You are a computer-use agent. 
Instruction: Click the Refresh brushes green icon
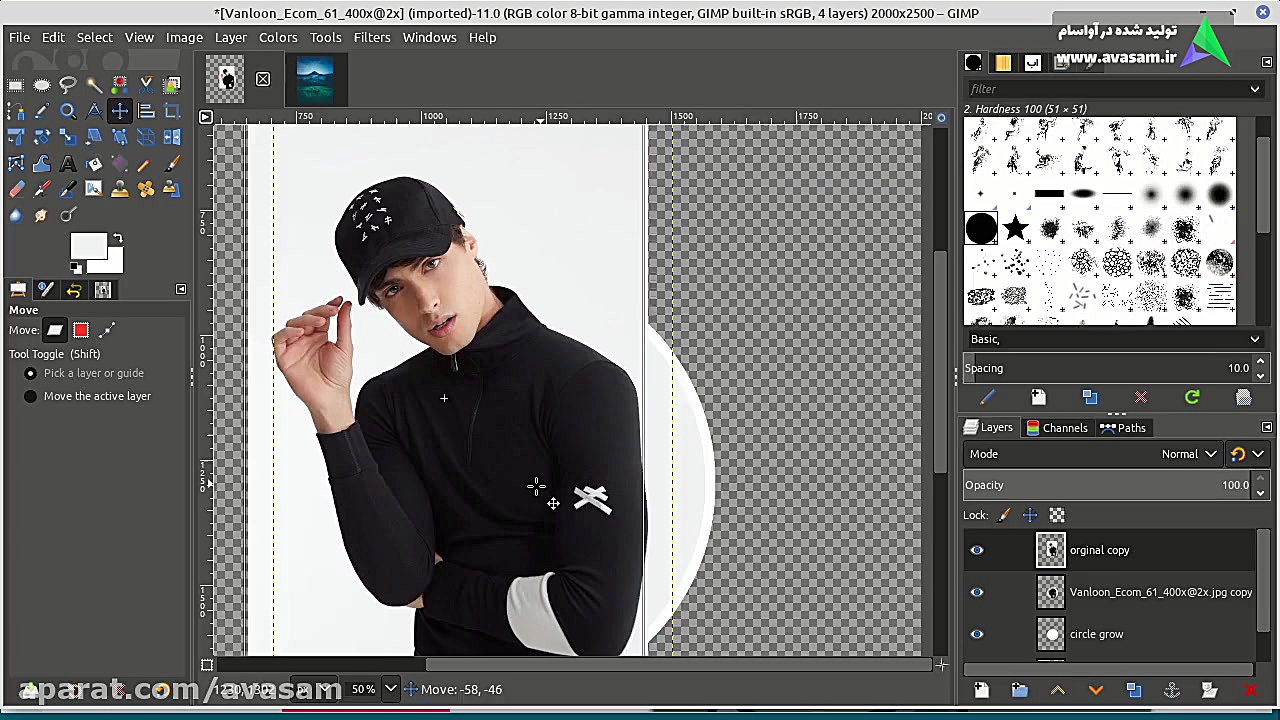[1192, 398]
